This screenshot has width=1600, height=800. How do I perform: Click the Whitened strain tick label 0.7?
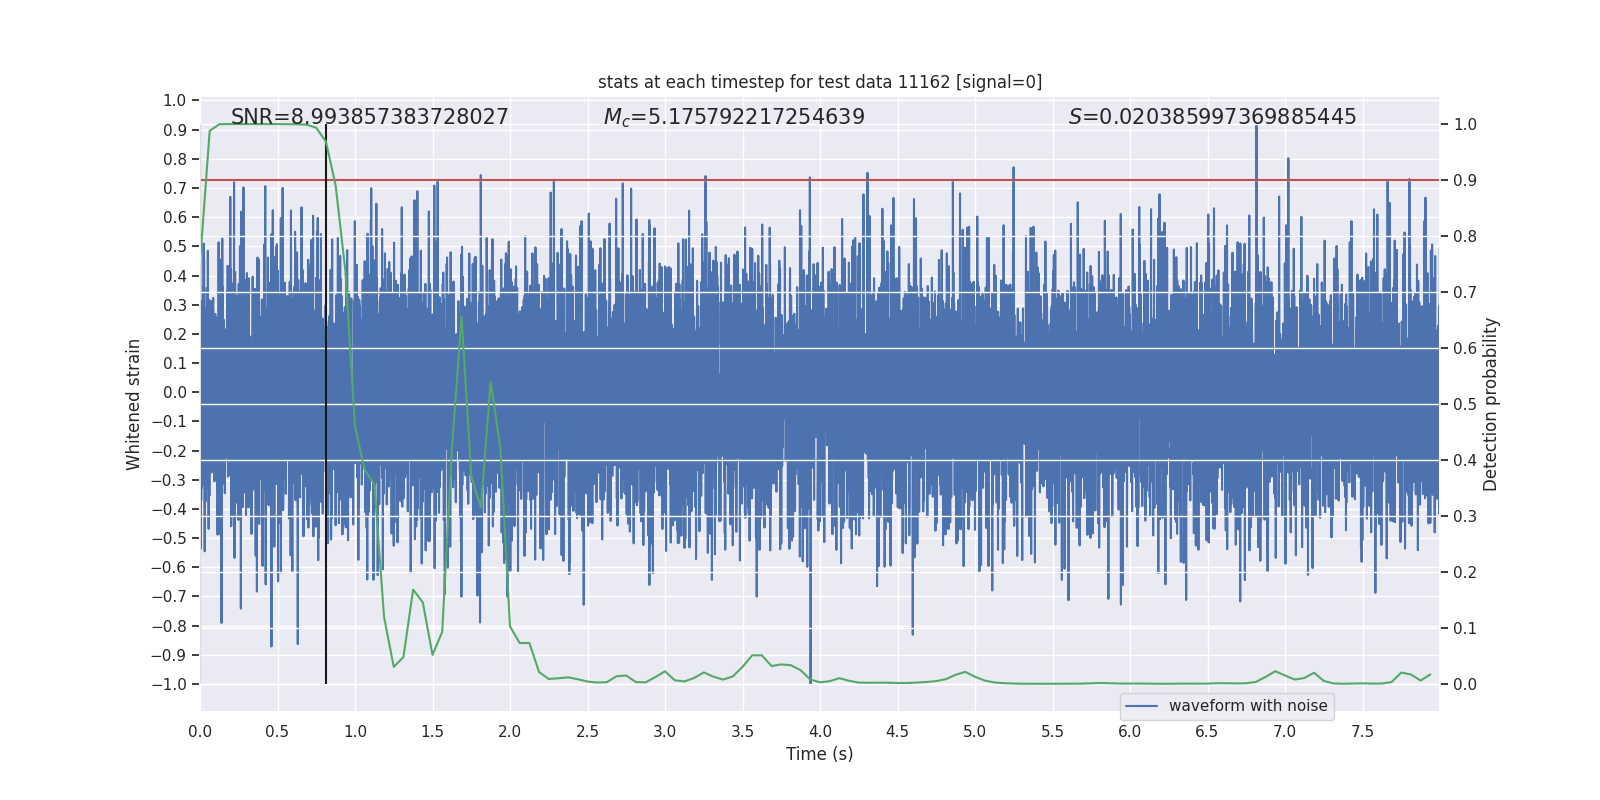click(175, 188)
